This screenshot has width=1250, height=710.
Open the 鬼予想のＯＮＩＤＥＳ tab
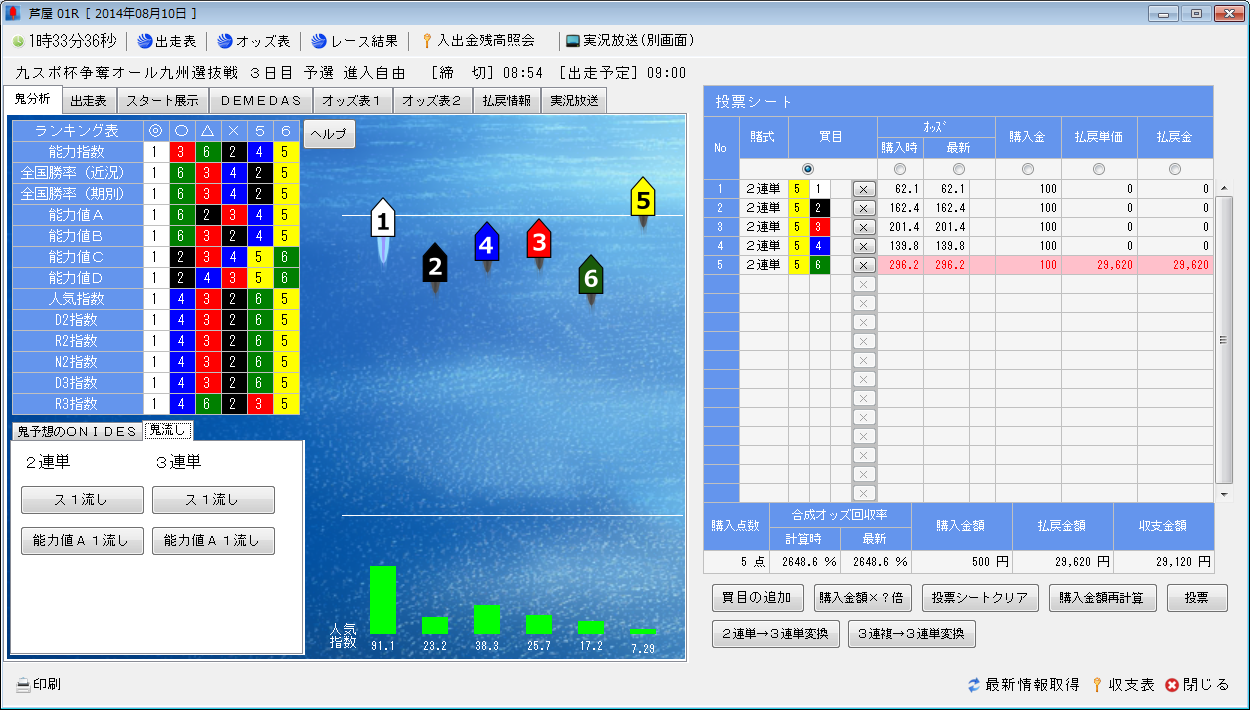click(77, 431)
